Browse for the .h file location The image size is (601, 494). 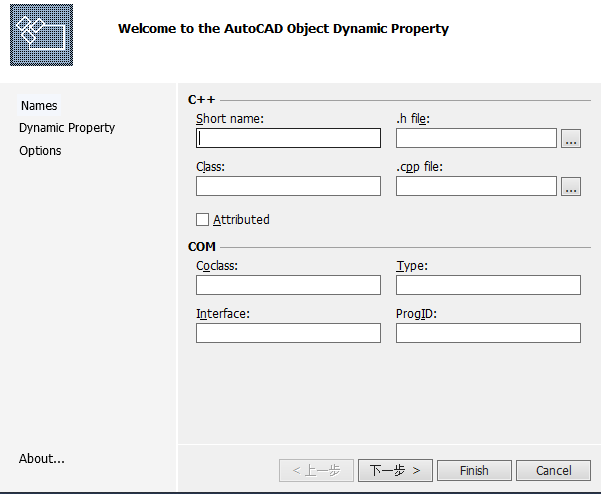tap(571, 138)
